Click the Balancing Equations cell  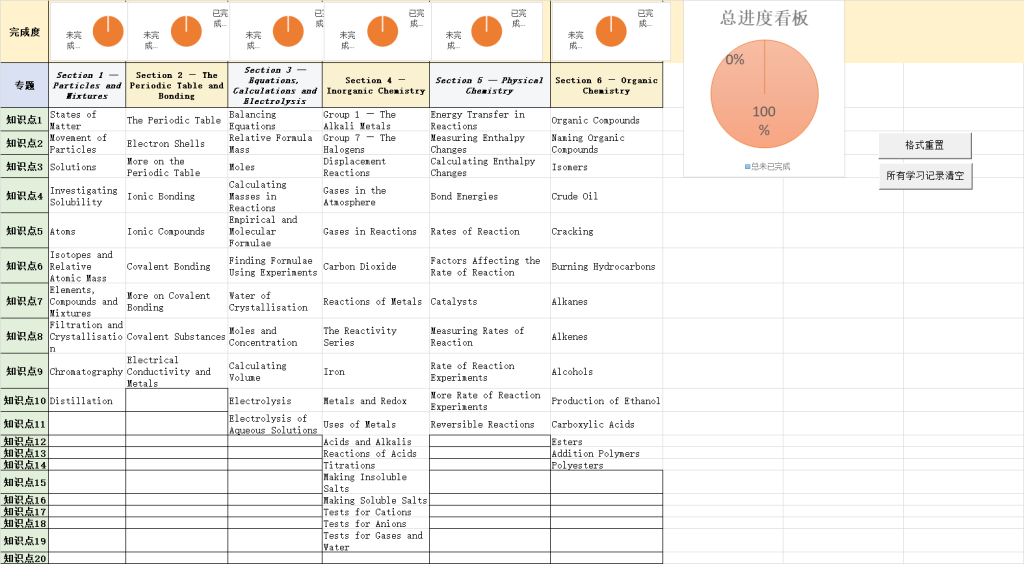275,120
